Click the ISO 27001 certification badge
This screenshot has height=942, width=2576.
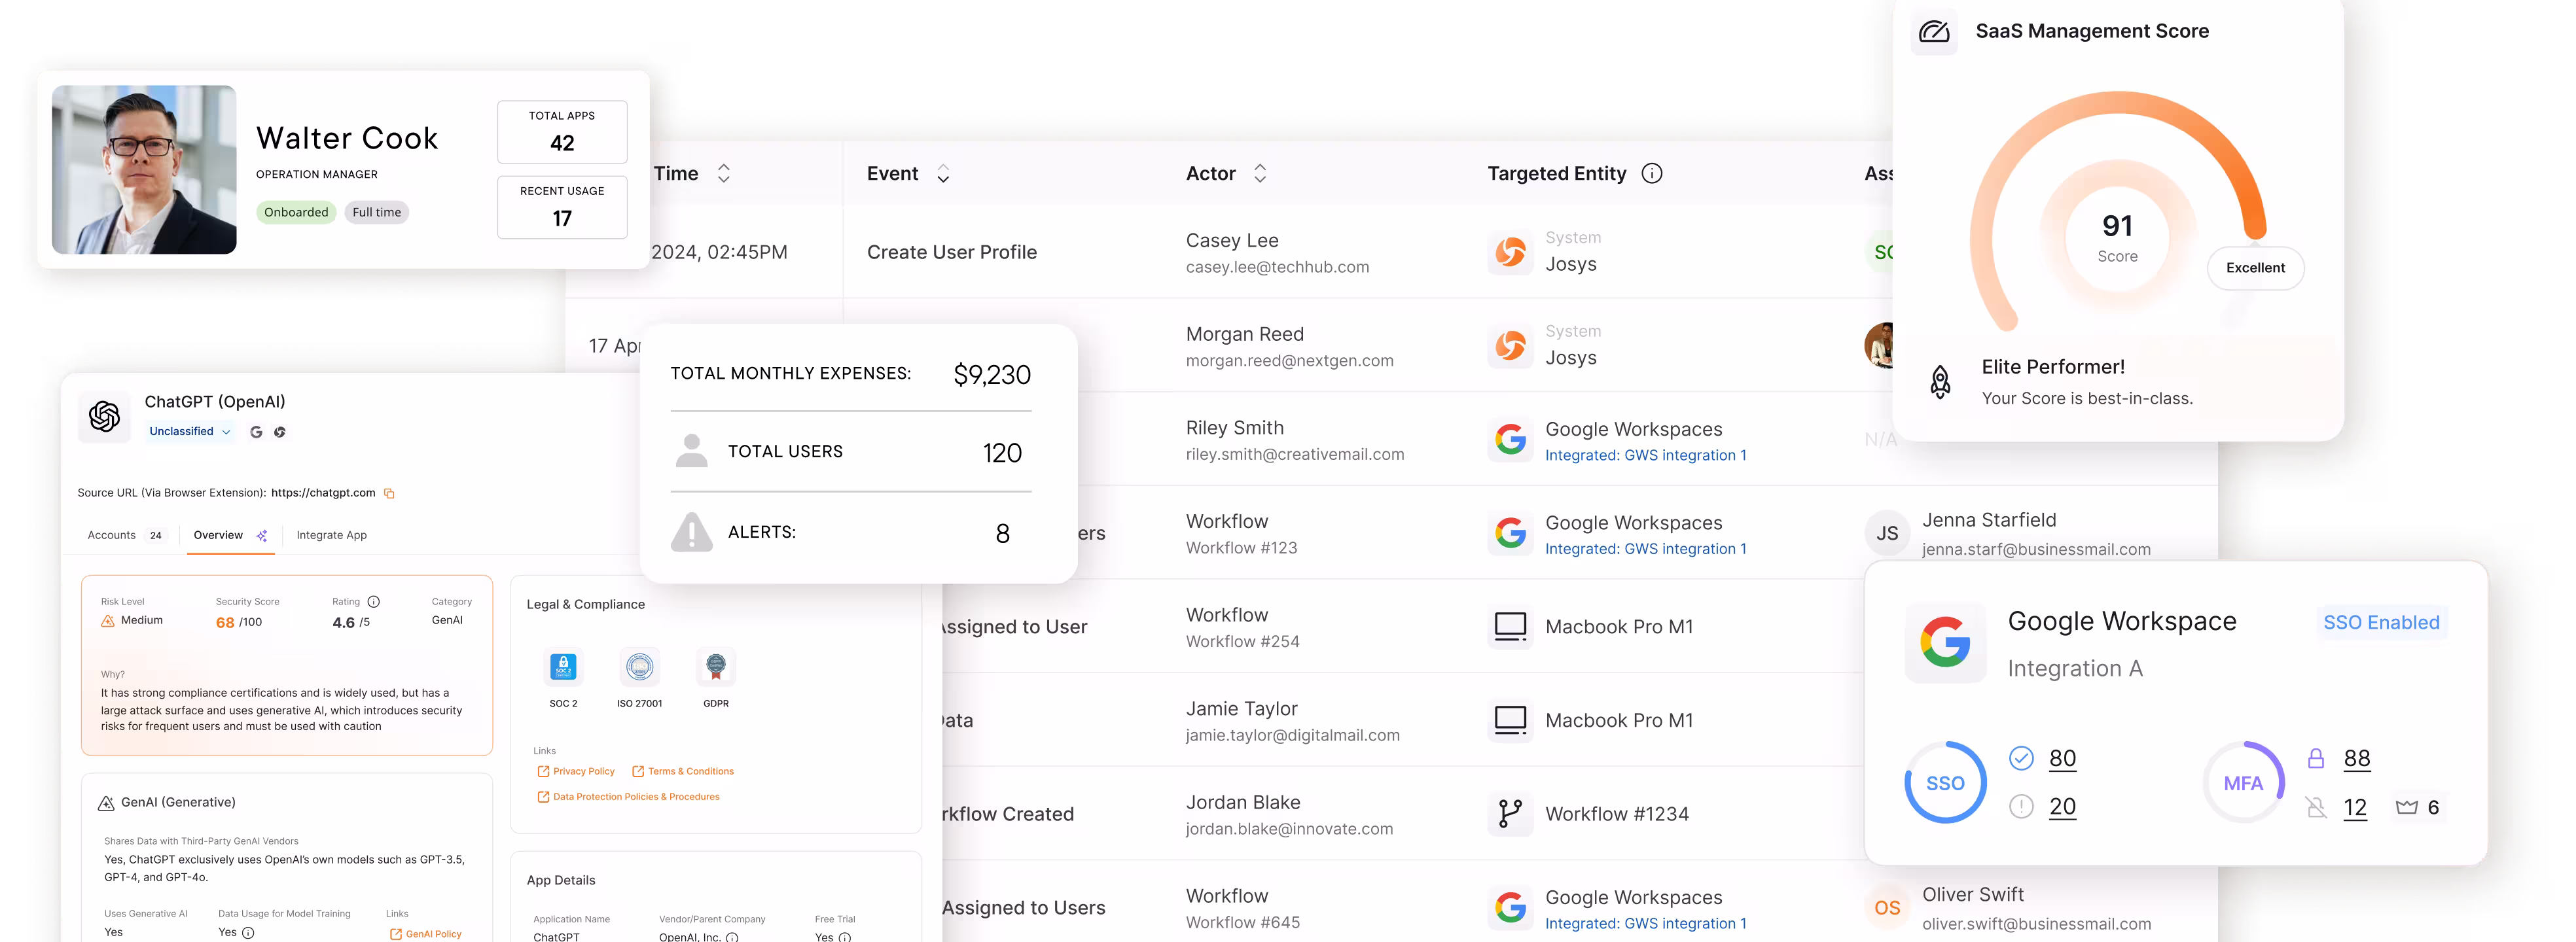pyautogui.click(x=639, y=667)
